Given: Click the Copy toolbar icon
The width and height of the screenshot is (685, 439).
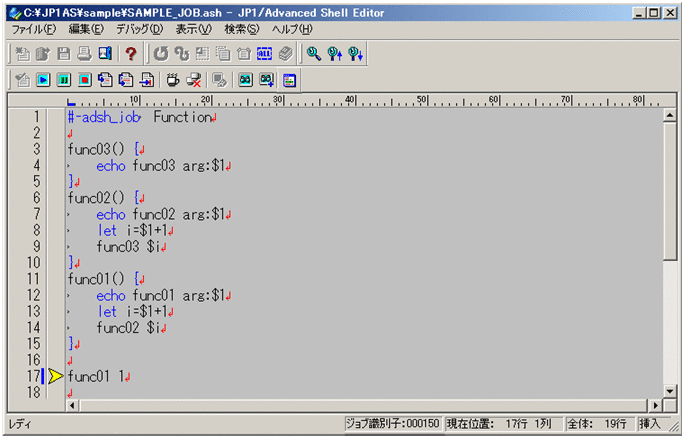Looking at the screenshot, I should tap(223, 54).
